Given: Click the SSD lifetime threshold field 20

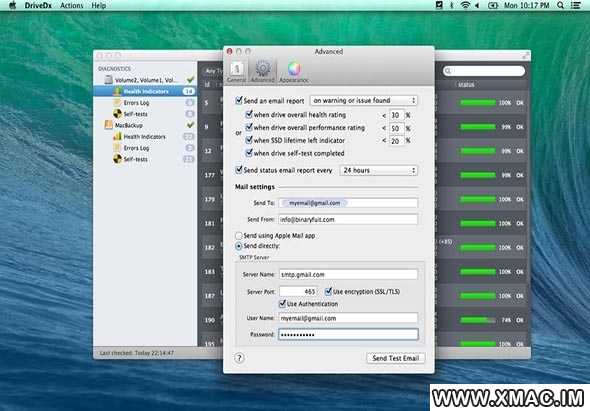Looking at the screenshot, I should pyautogui.click(x=397, y=141).
